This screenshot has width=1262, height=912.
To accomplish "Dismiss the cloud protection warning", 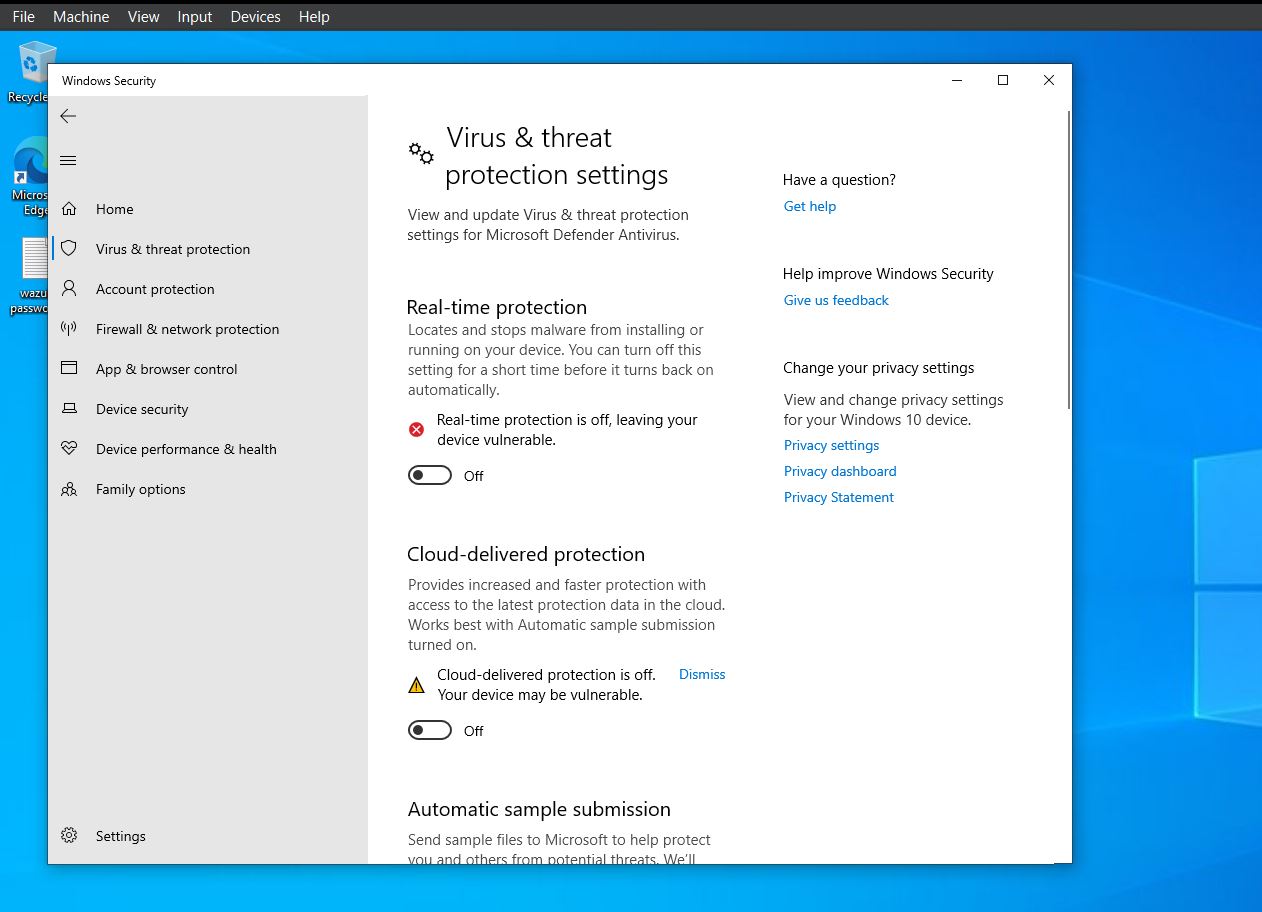I will [x=701, y=674].
